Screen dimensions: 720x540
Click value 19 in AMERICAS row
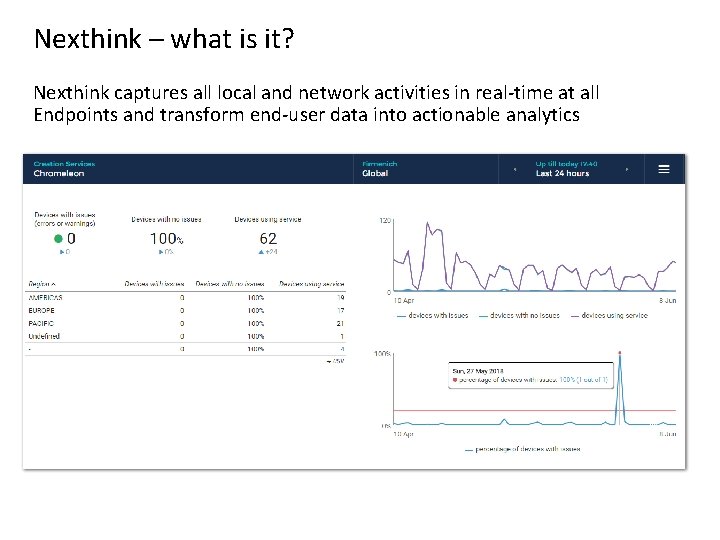tap(340, 298)
